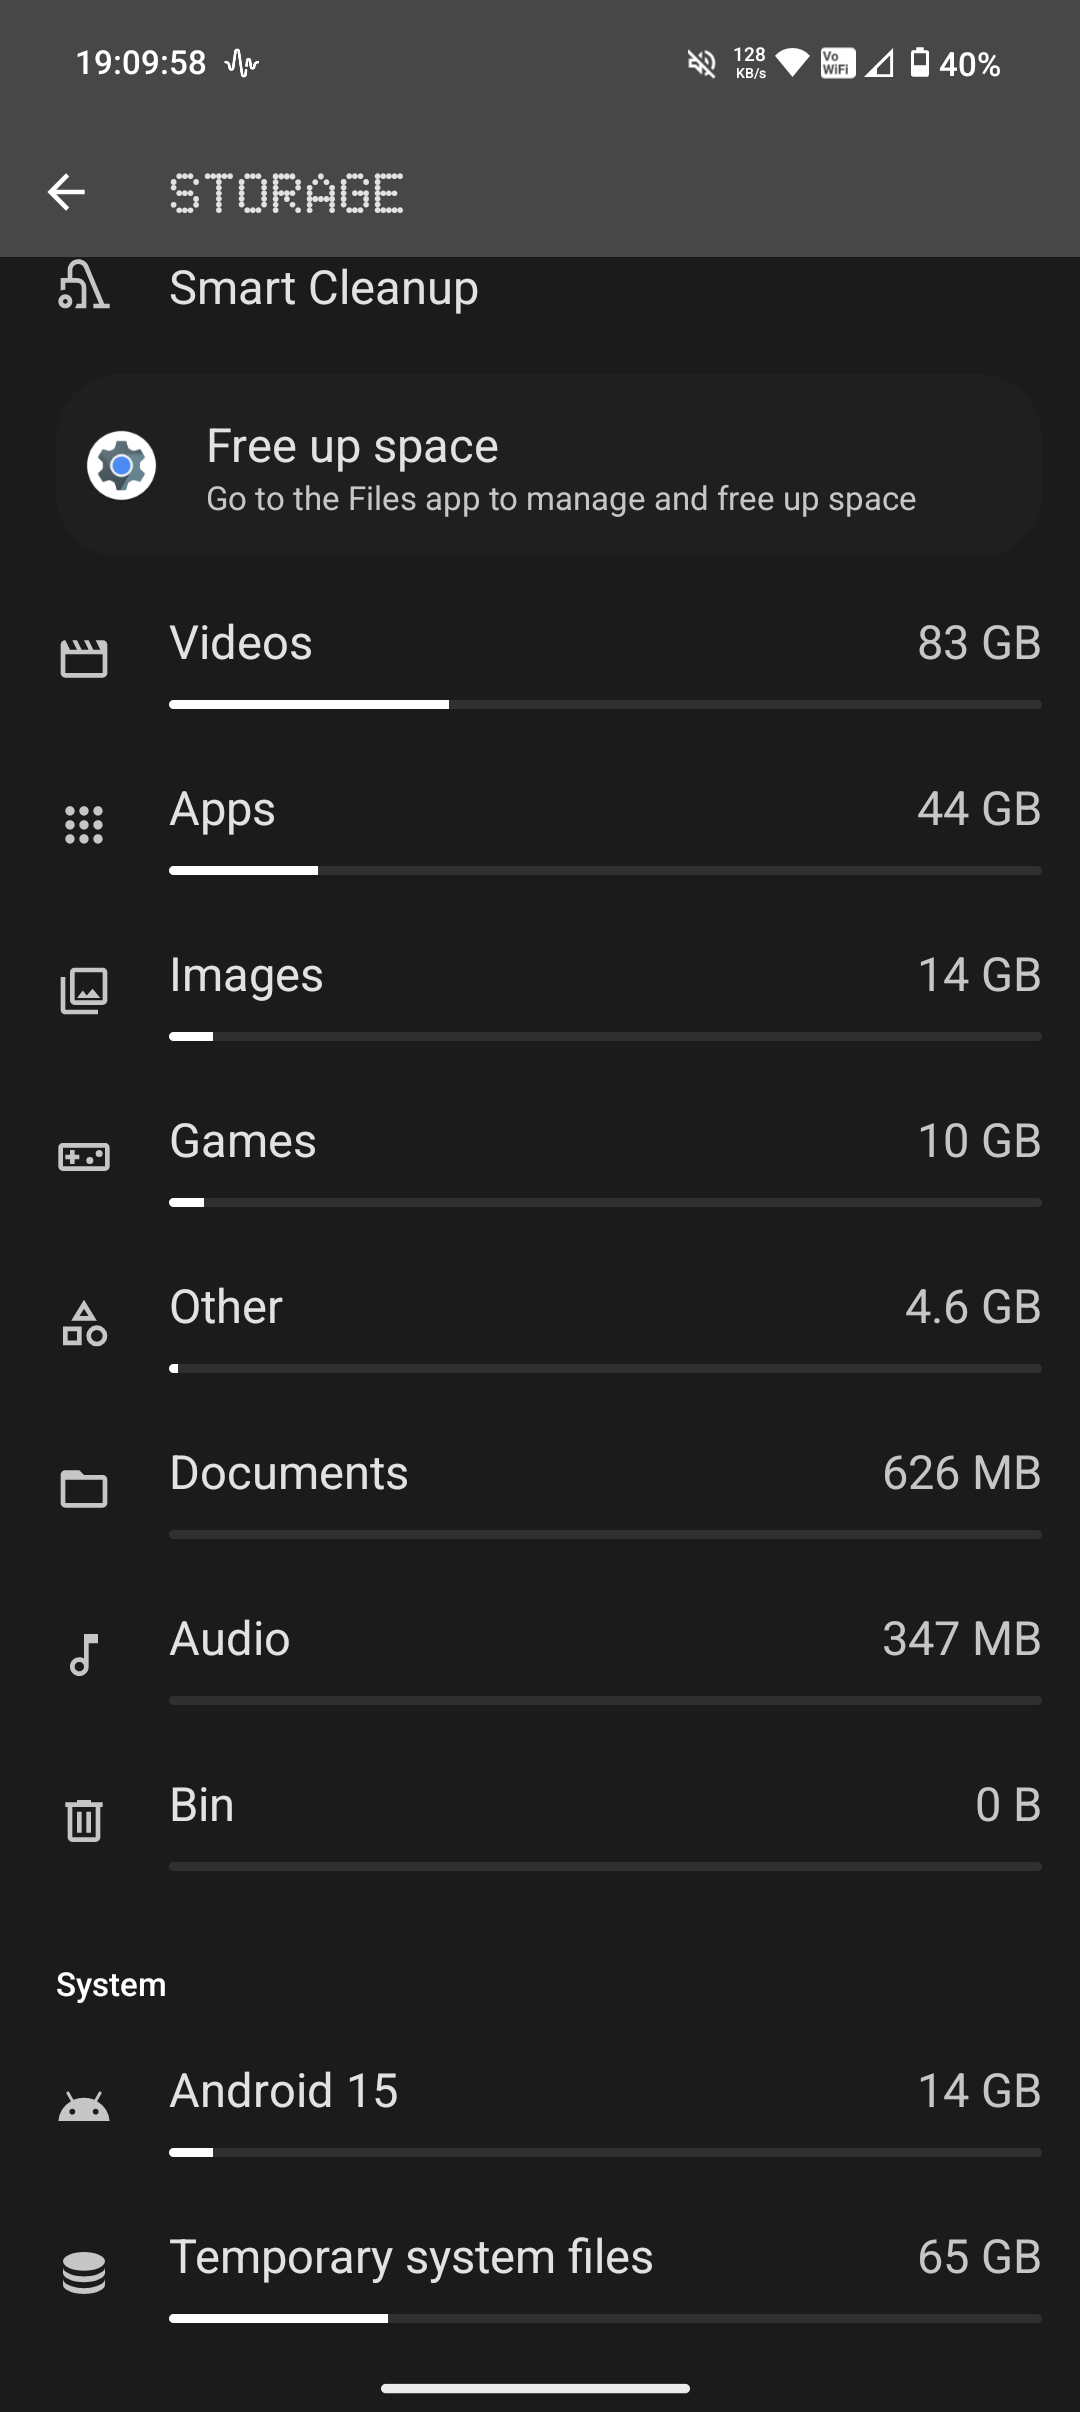This screenshot has width=1080, height=2412.
Task: Tap the Smart Cleanup broom icon
Action: 84,286
